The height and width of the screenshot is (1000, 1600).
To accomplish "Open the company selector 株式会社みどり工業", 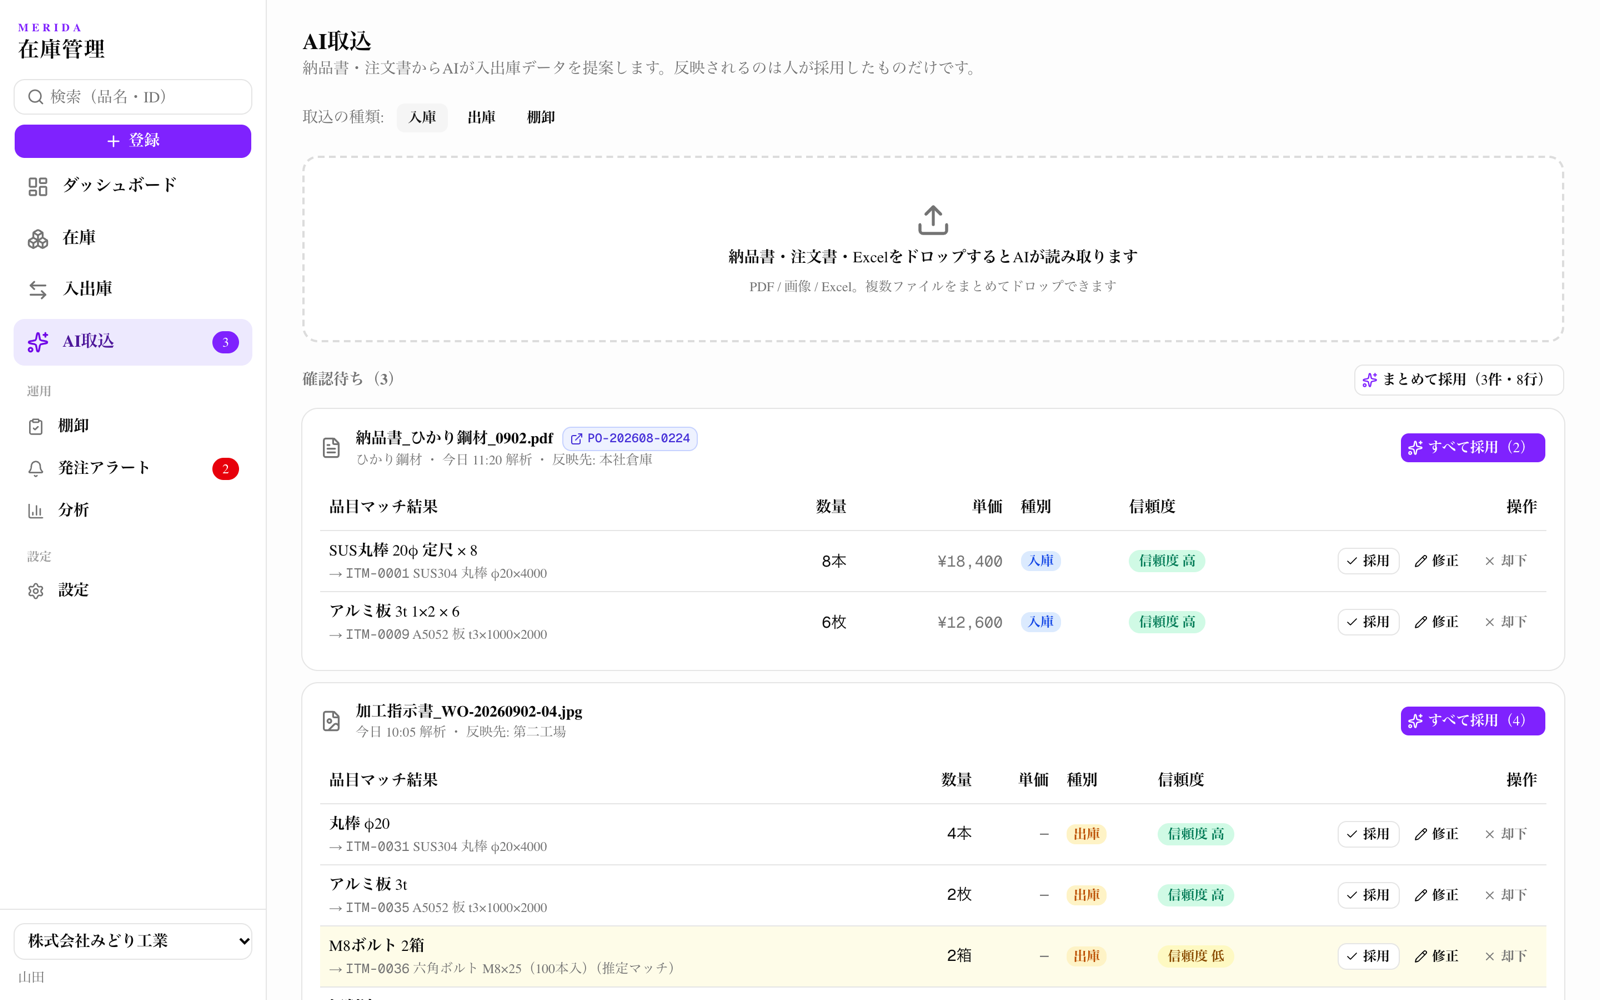I will click(133, 941).
